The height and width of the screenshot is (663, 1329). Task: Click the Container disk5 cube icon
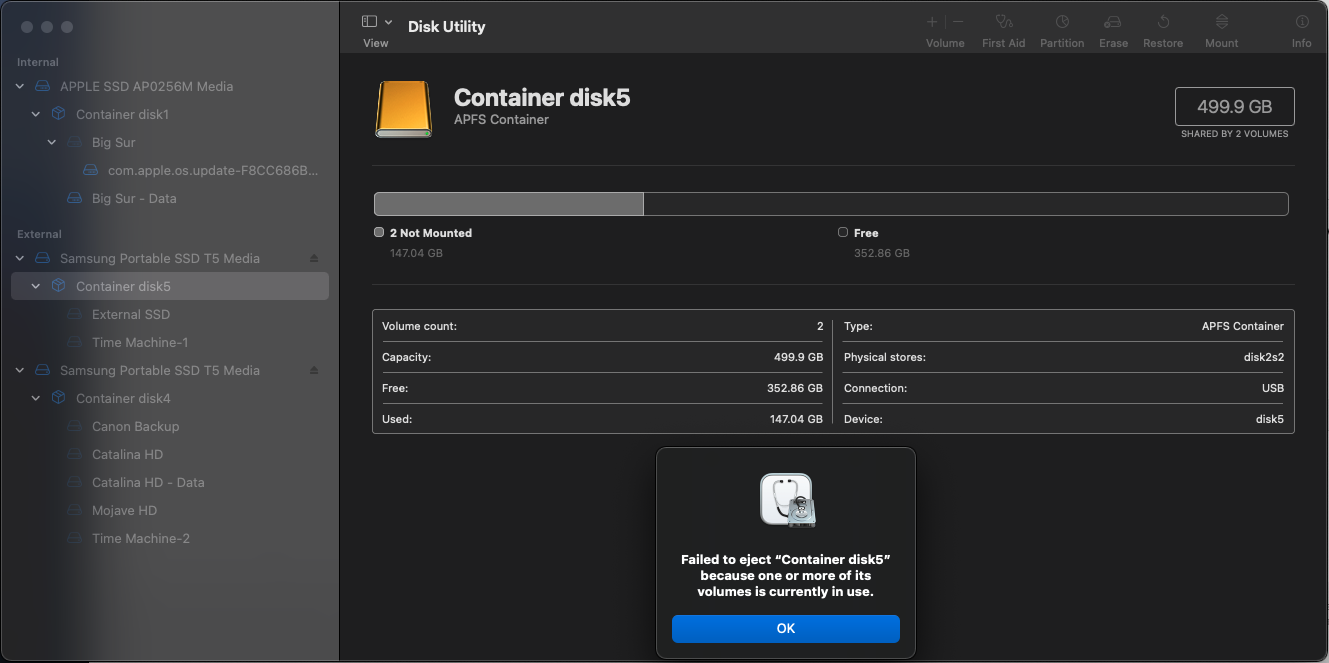[58, 286]
